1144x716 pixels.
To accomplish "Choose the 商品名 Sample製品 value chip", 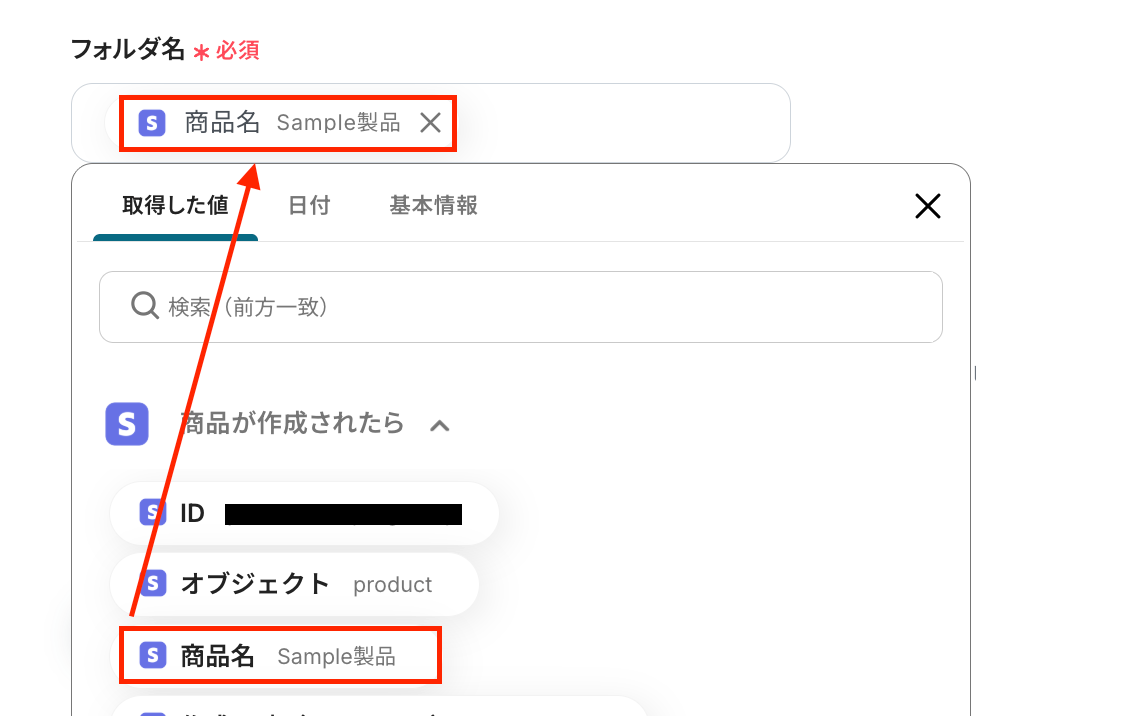I will click(280, 655).
